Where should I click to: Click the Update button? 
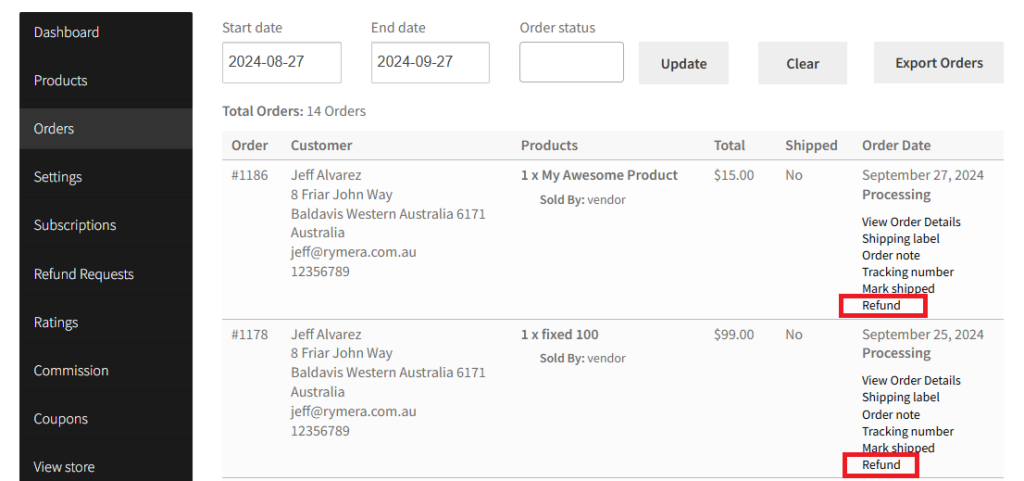coord(684,63)
